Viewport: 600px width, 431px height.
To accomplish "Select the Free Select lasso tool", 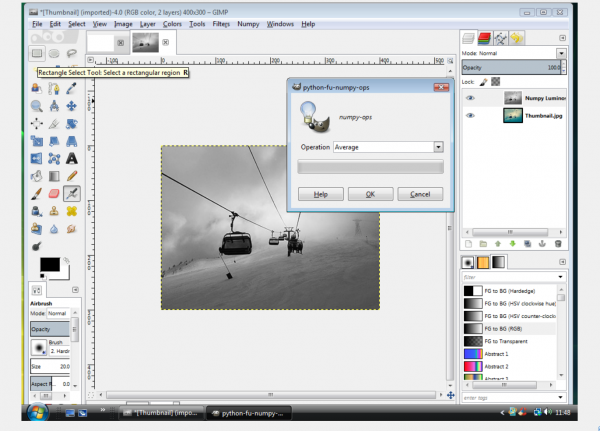I will [x=72, y=53].
